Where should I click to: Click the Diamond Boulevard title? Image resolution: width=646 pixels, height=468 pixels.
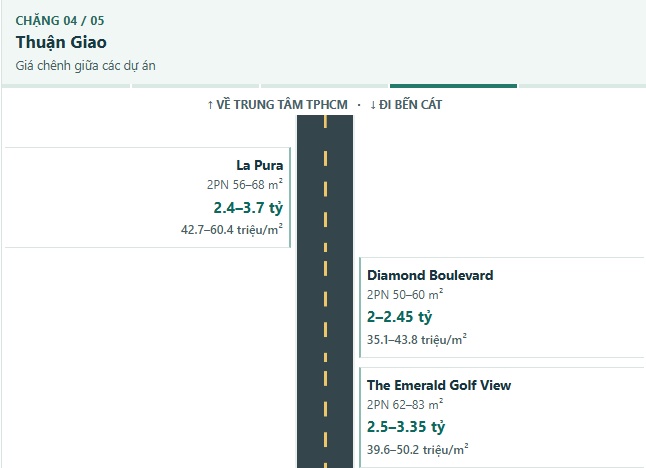coord(430,275)
